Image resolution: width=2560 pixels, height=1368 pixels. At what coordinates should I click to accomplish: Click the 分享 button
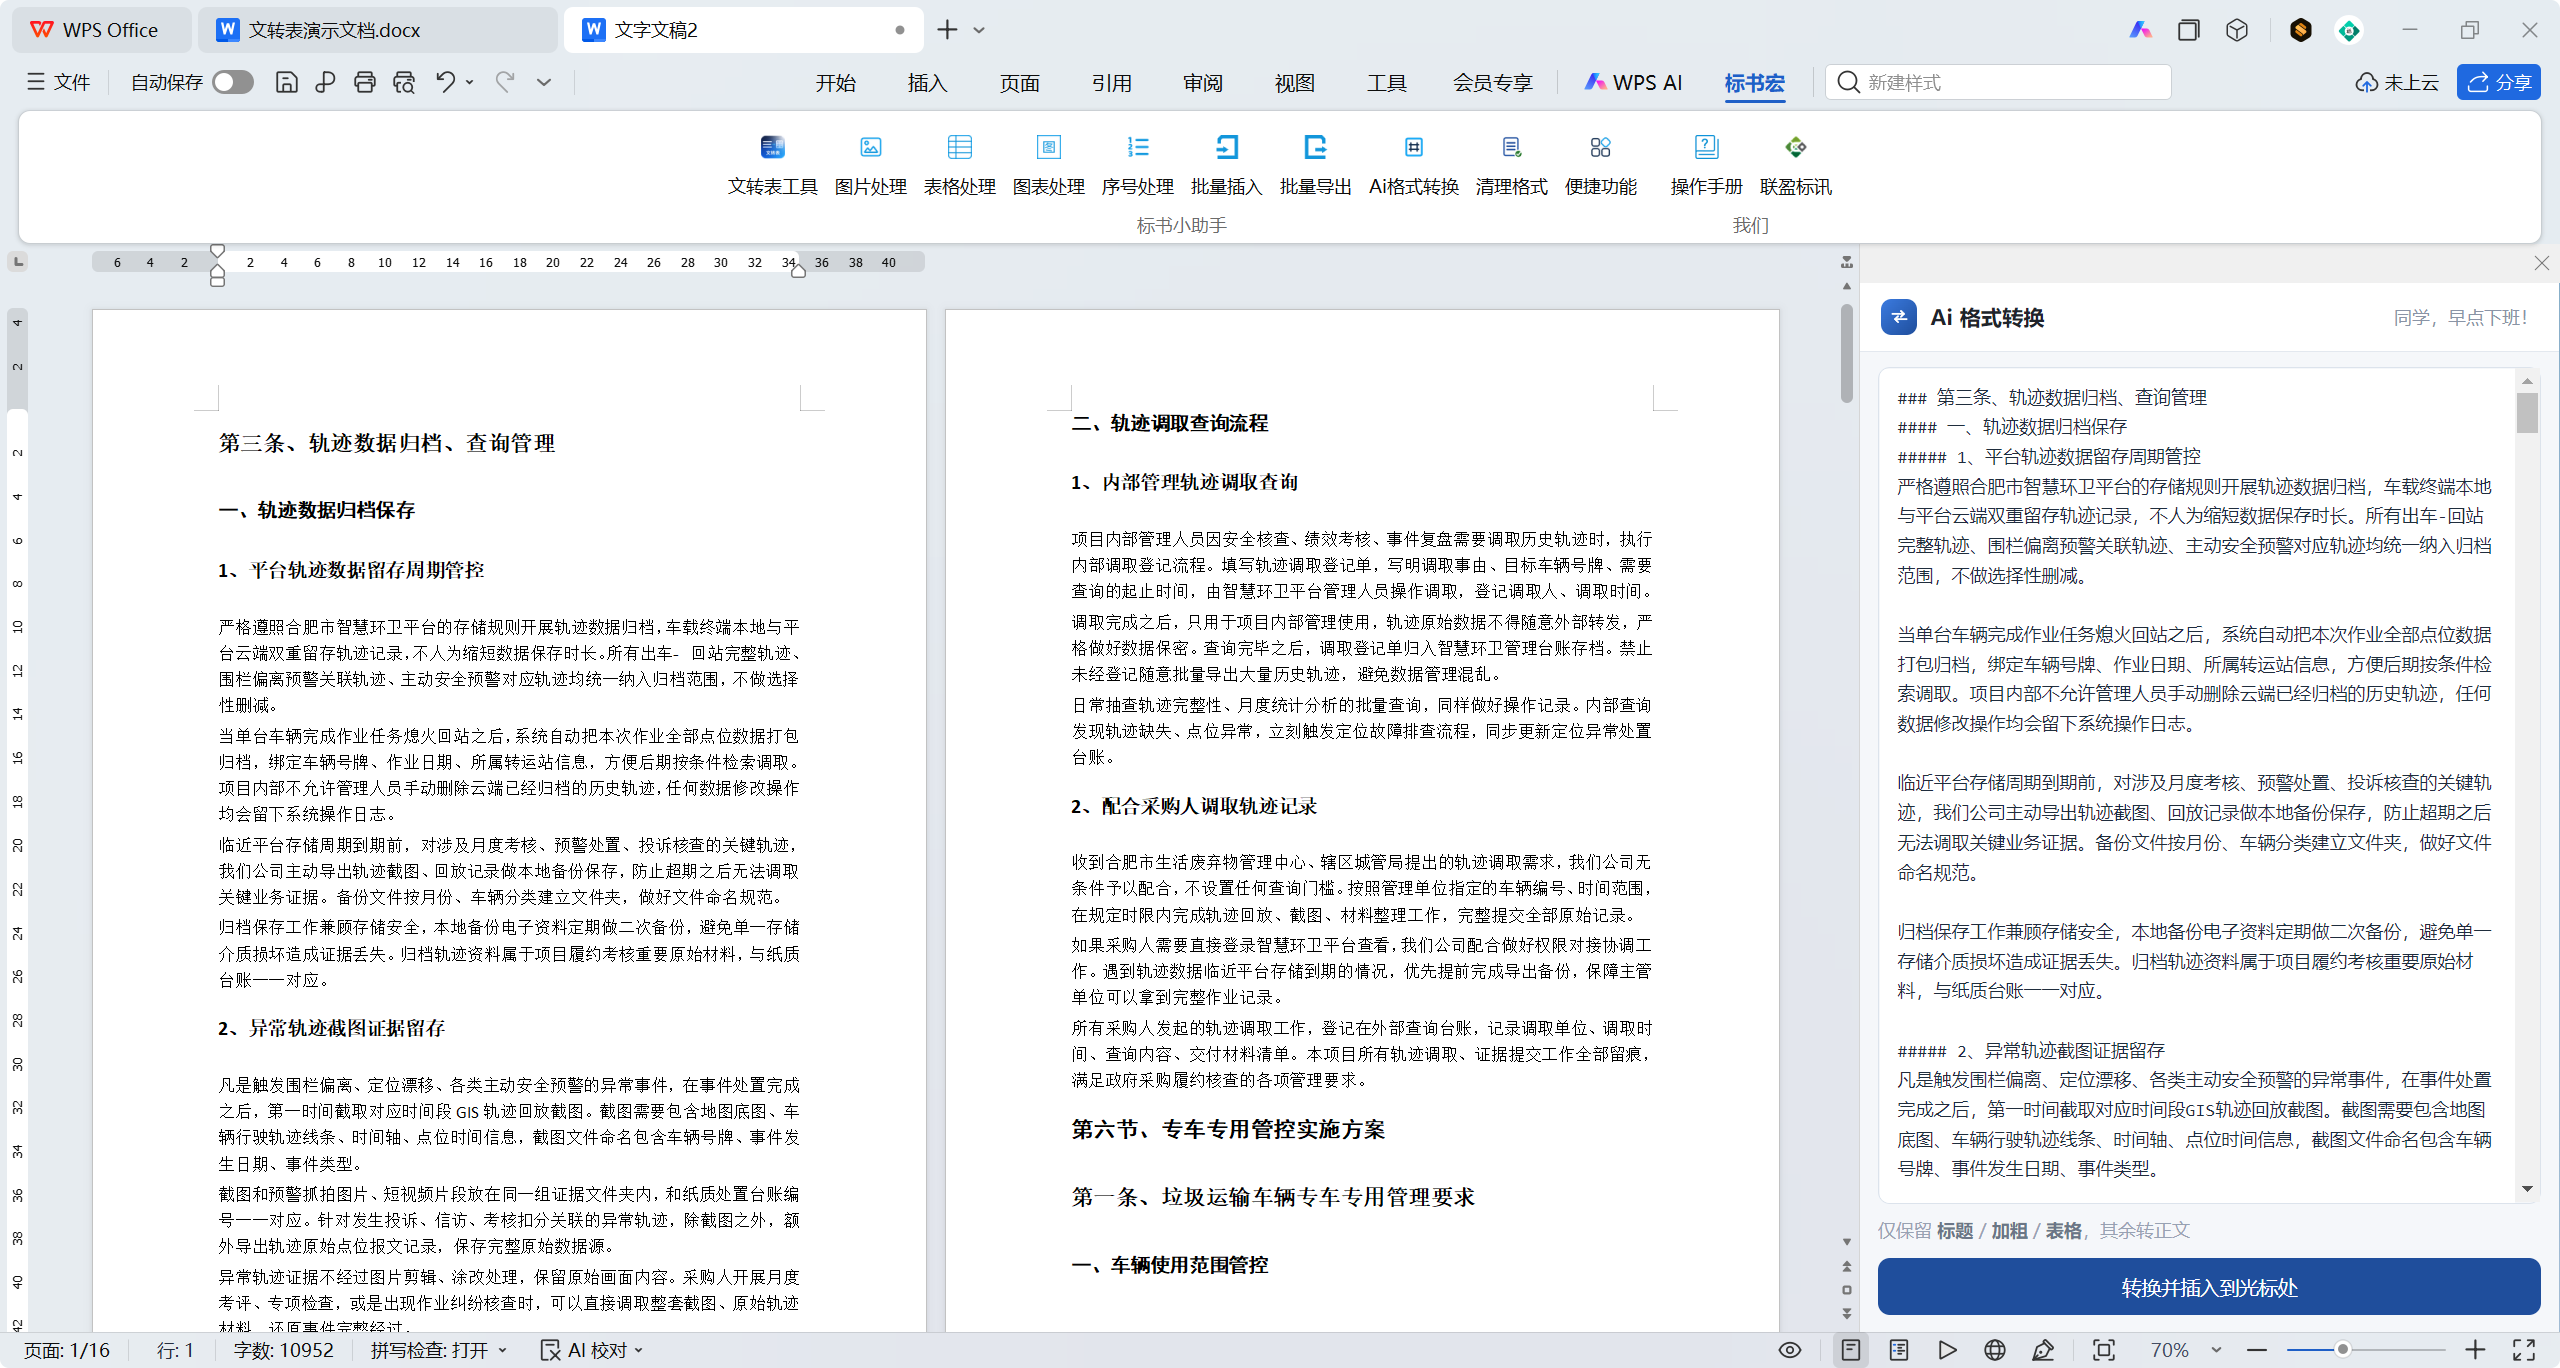(x=2498, y=83)
